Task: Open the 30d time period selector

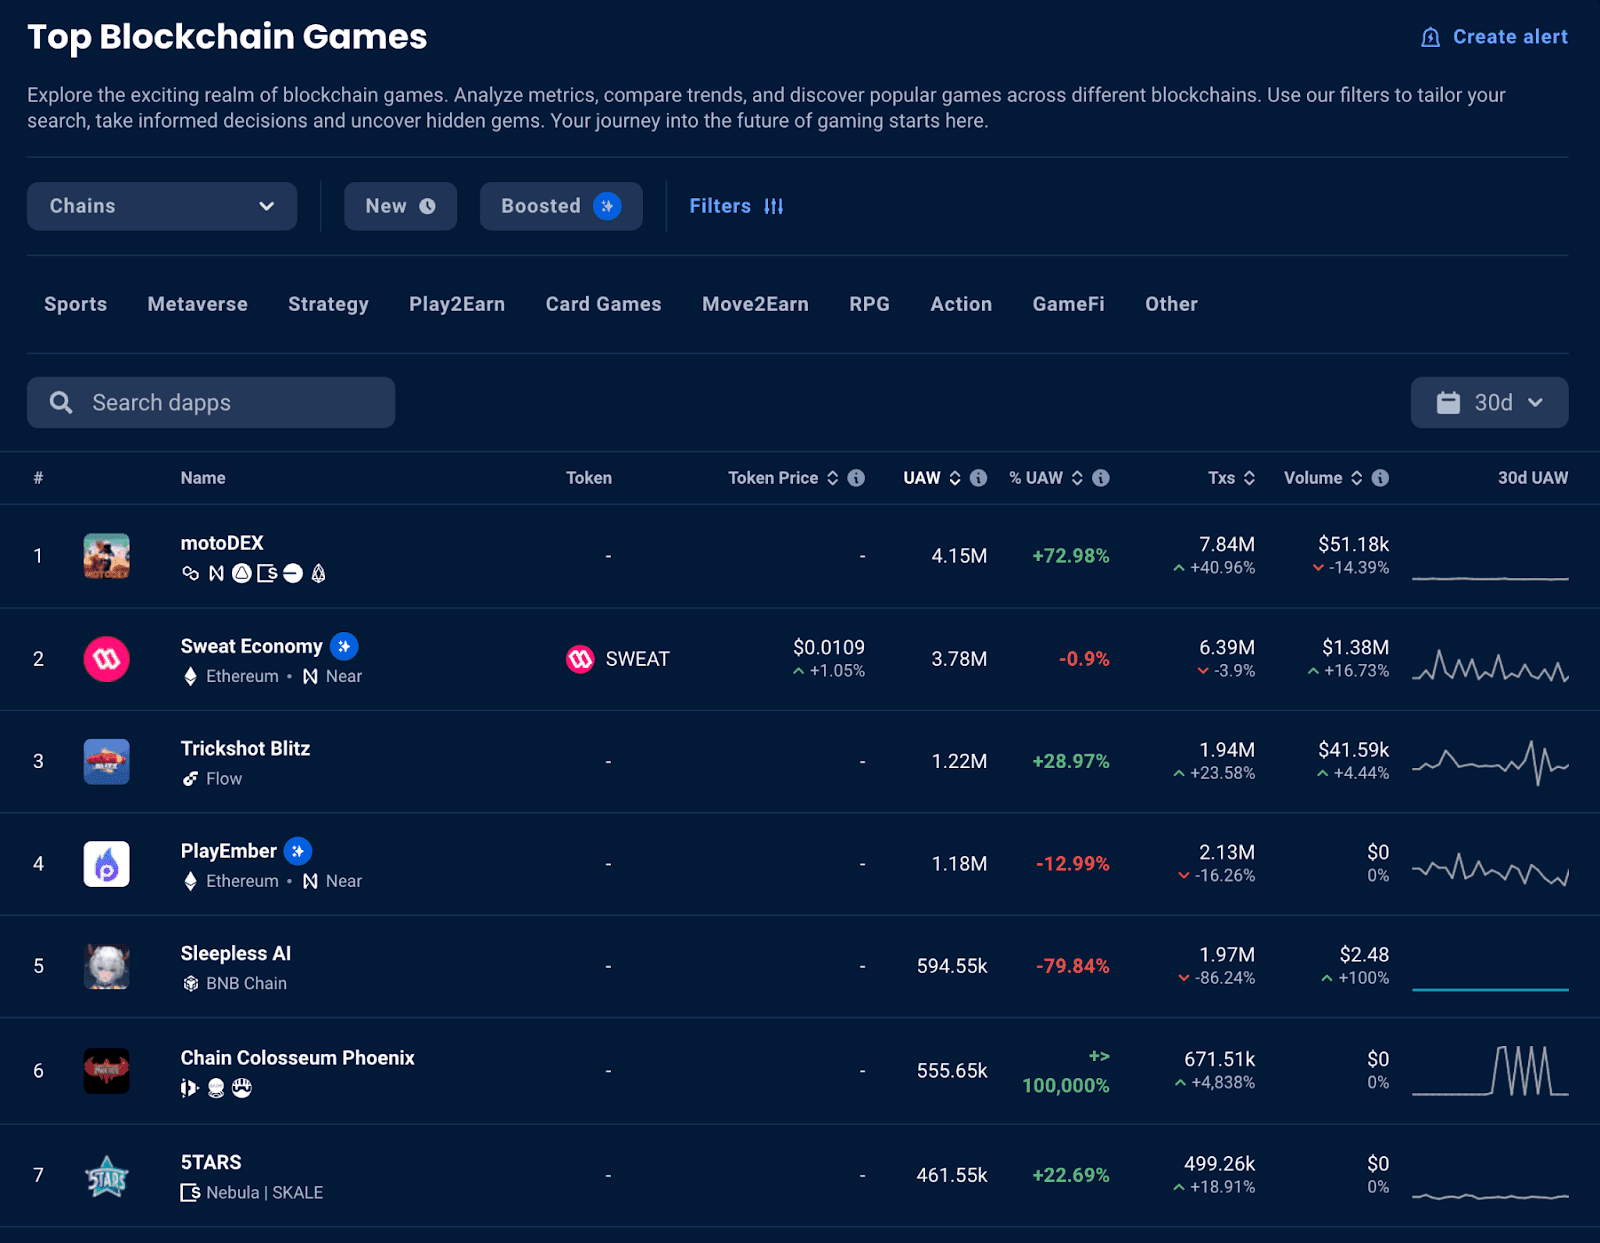Action: coord(1489,402)
